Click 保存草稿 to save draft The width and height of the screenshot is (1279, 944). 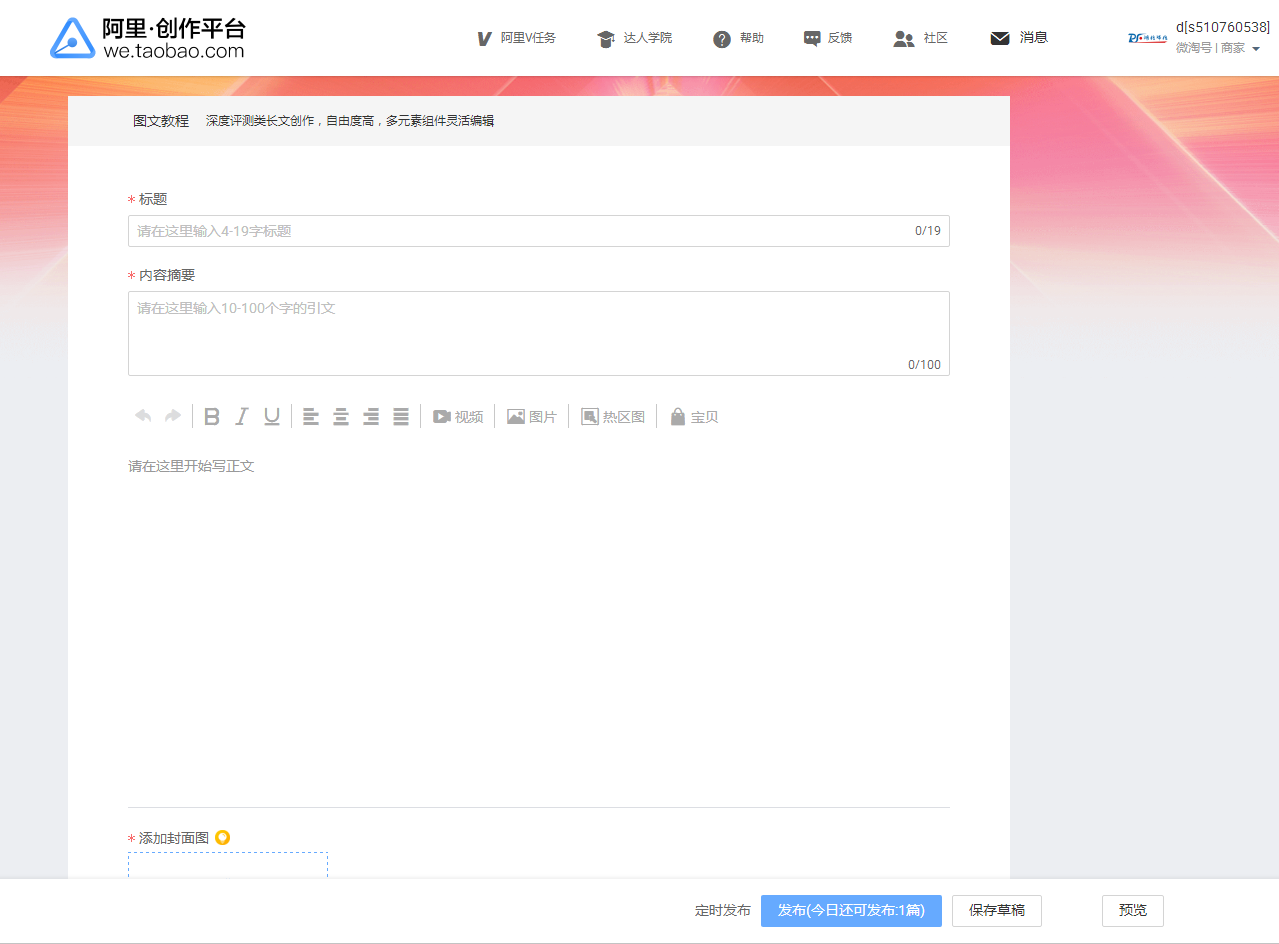click(996, 911)
